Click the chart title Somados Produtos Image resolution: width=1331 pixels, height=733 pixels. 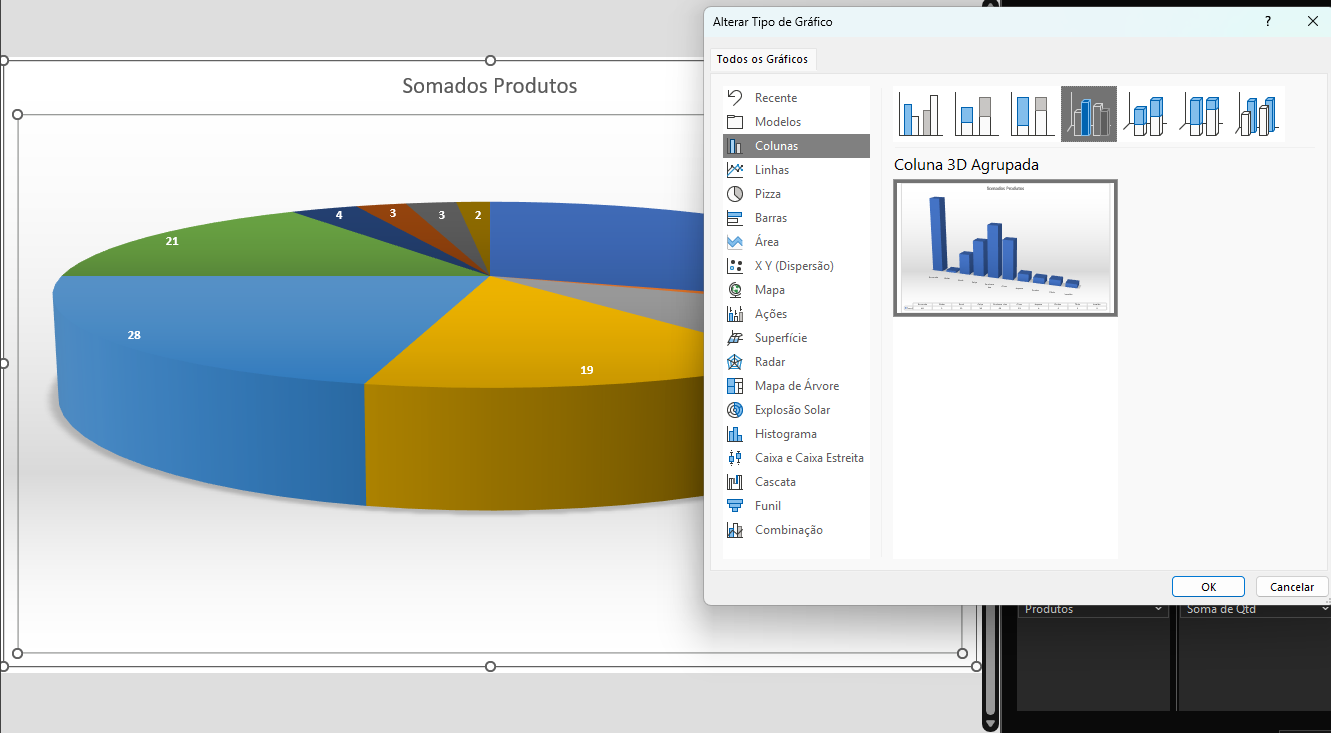coord(490,86)
